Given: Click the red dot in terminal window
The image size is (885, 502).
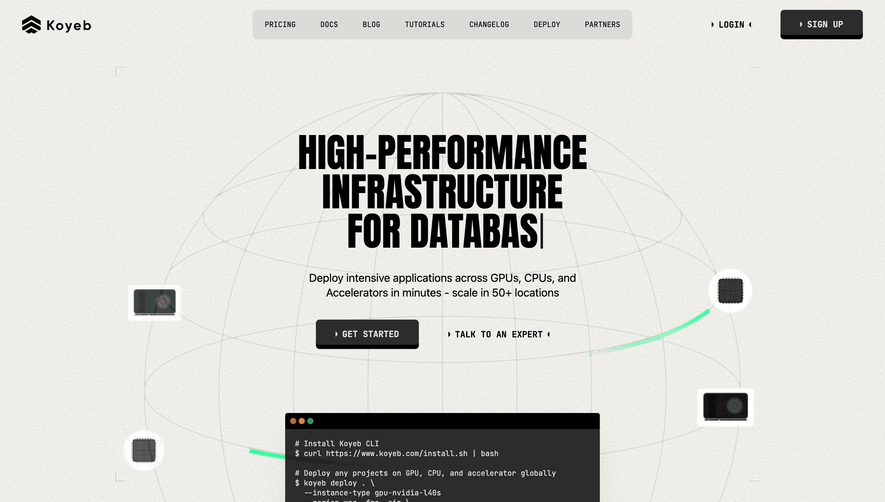Looking at the screenshot, I should tap(293, 421).
